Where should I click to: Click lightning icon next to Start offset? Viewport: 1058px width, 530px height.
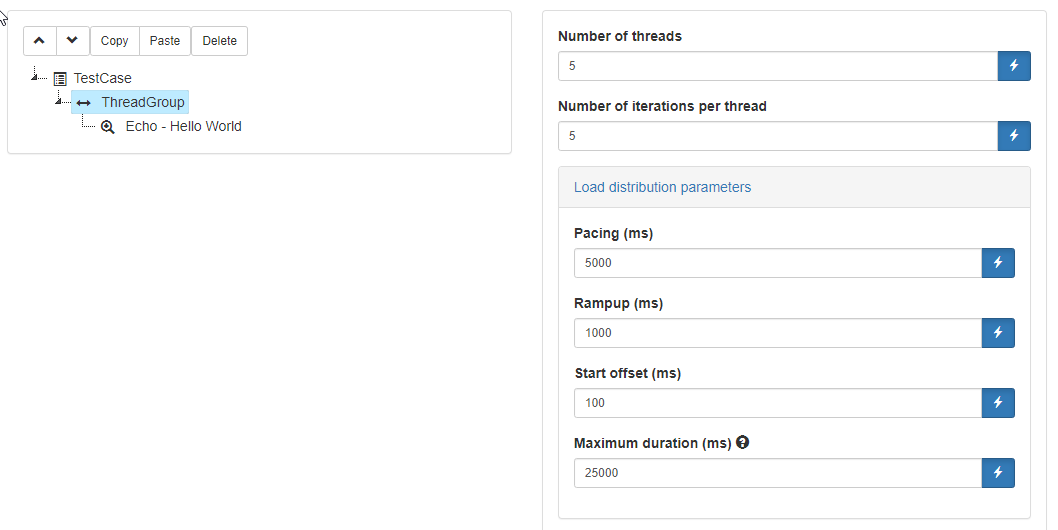click(998, 403)
